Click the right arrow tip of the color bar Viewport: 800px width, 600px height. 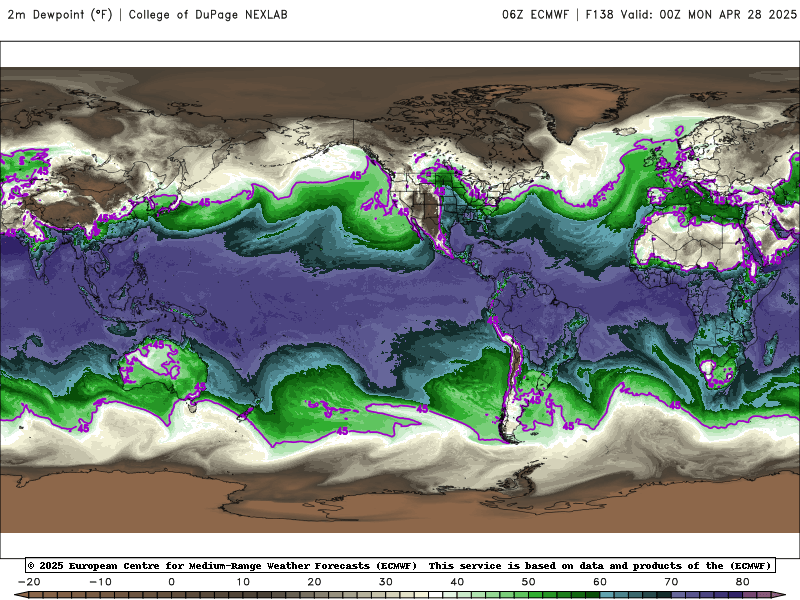click(781, 595)
